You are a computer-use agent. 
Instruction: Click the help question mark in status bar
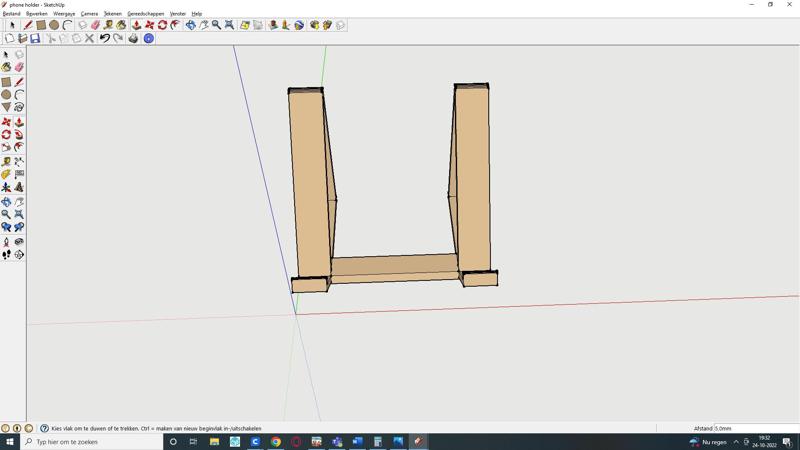pyautogui.click(x=44, y=428)
